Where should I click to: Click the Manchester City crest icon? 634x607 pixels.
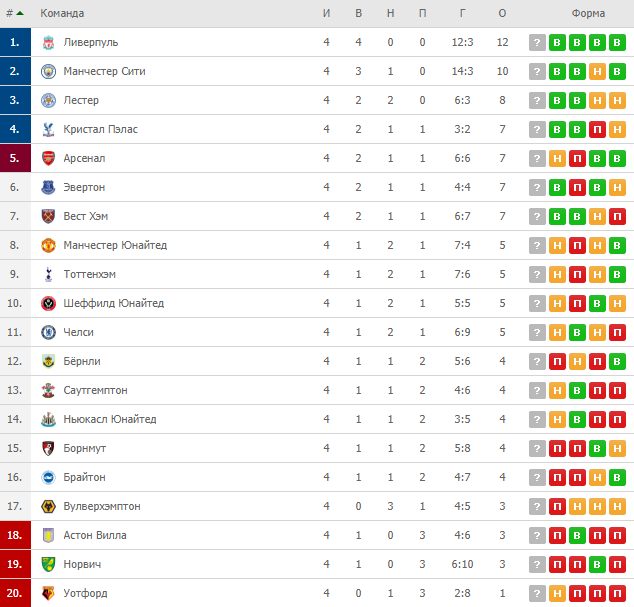(48, 71)
